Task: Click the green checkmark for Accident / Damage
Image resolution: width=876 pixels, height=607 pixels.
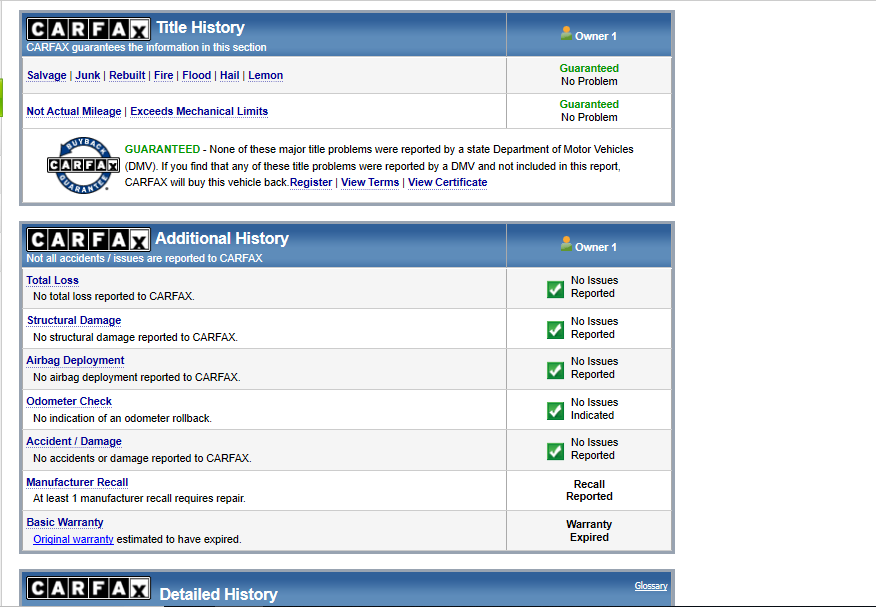Action: point(555,451)
